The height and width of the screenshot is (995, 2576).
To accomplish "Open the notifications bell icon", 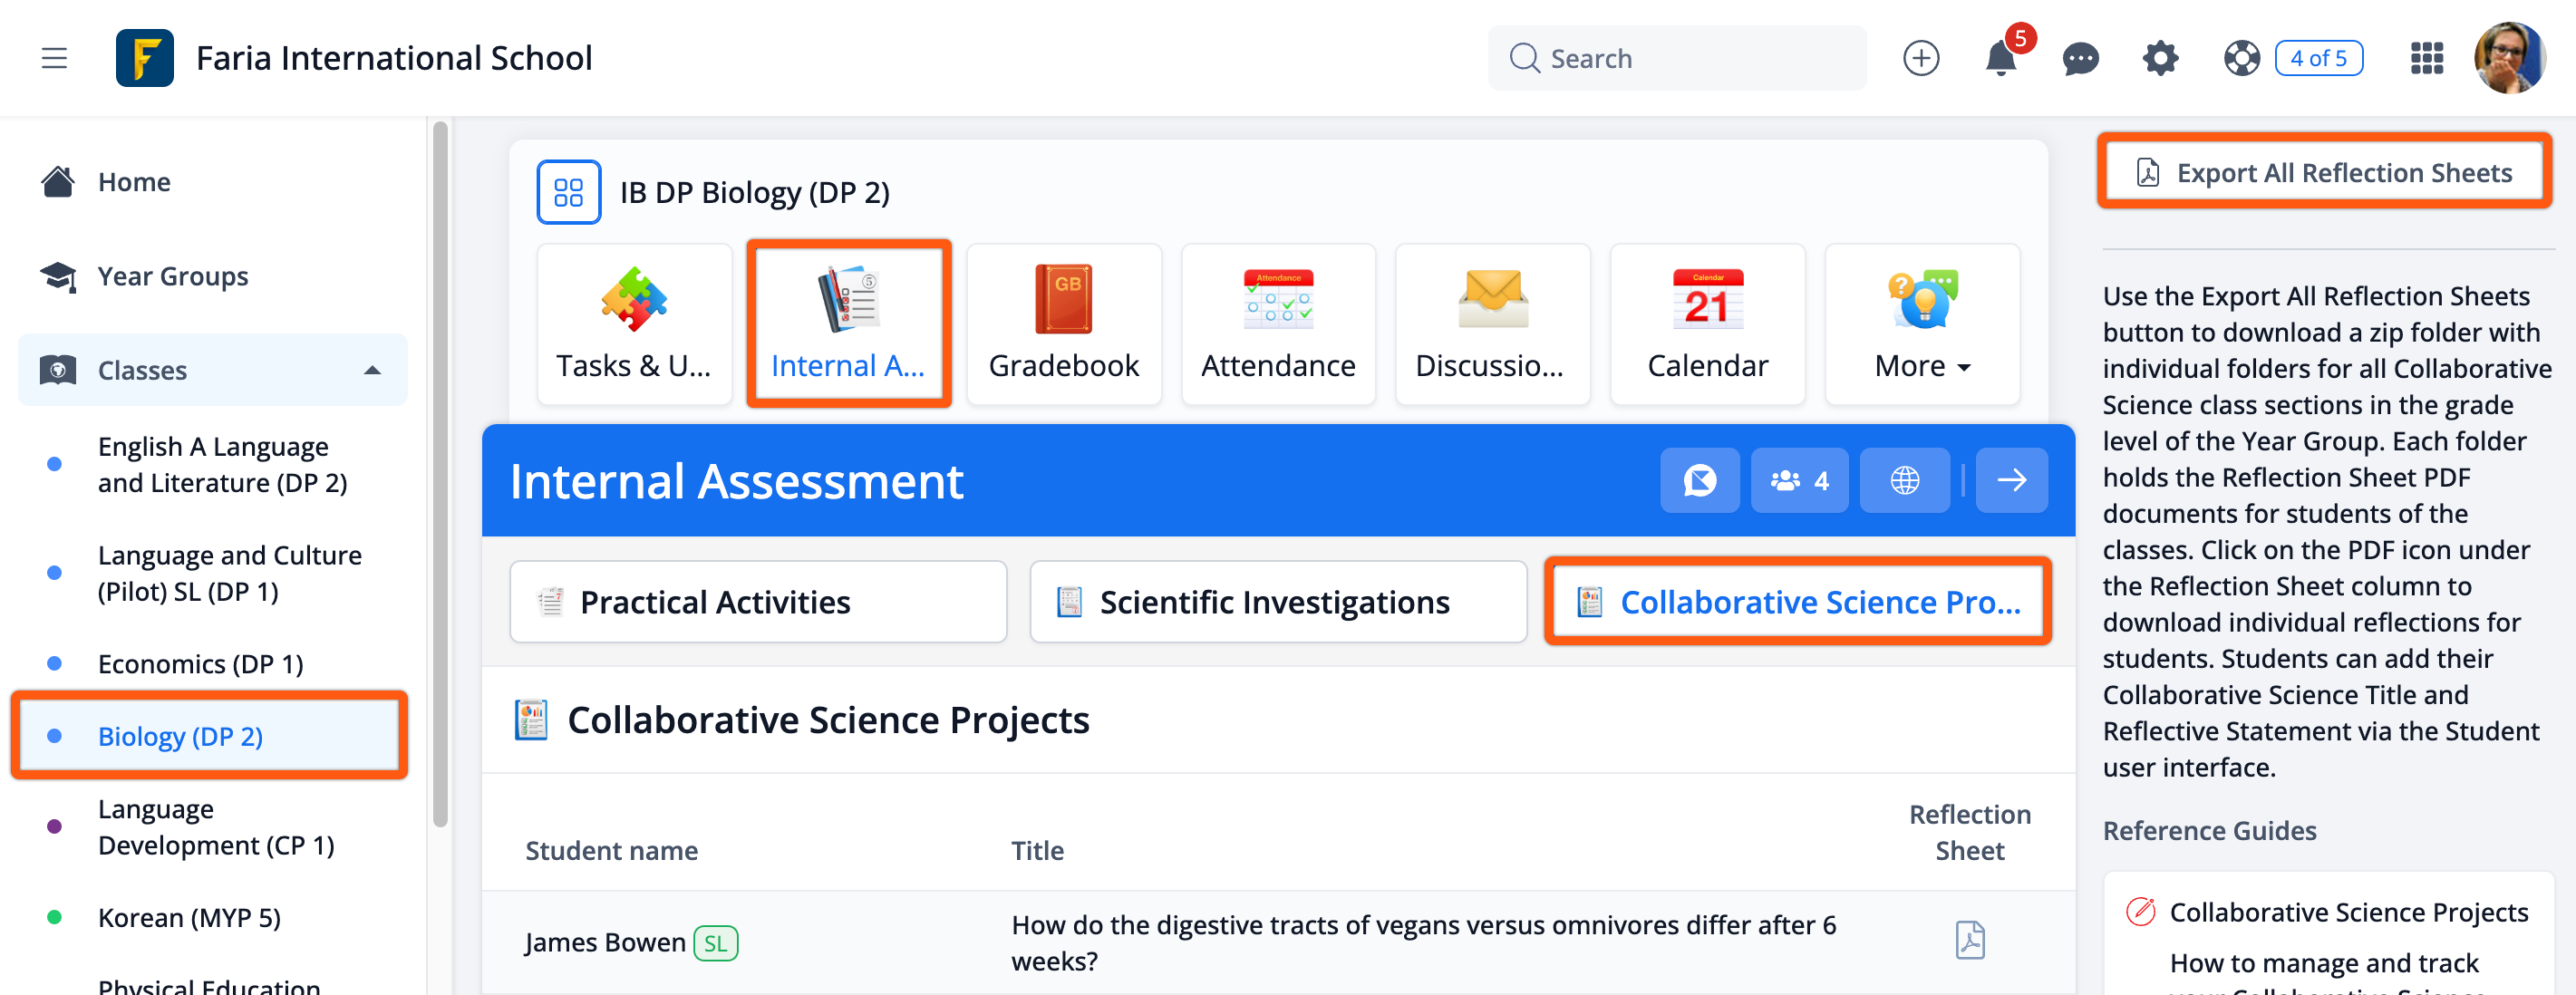I will pos(2000,58).
